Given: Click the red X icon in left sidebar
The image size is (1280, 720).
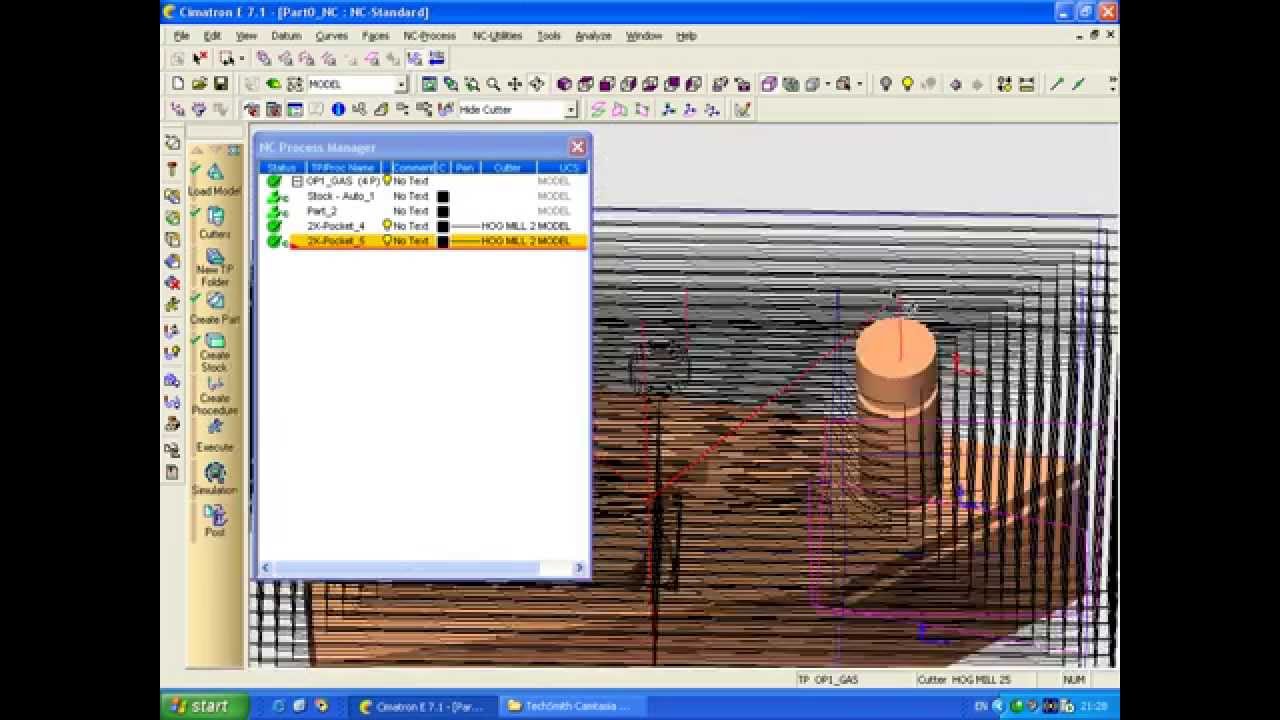Looking at the screenshot, I should click(172, 283).
